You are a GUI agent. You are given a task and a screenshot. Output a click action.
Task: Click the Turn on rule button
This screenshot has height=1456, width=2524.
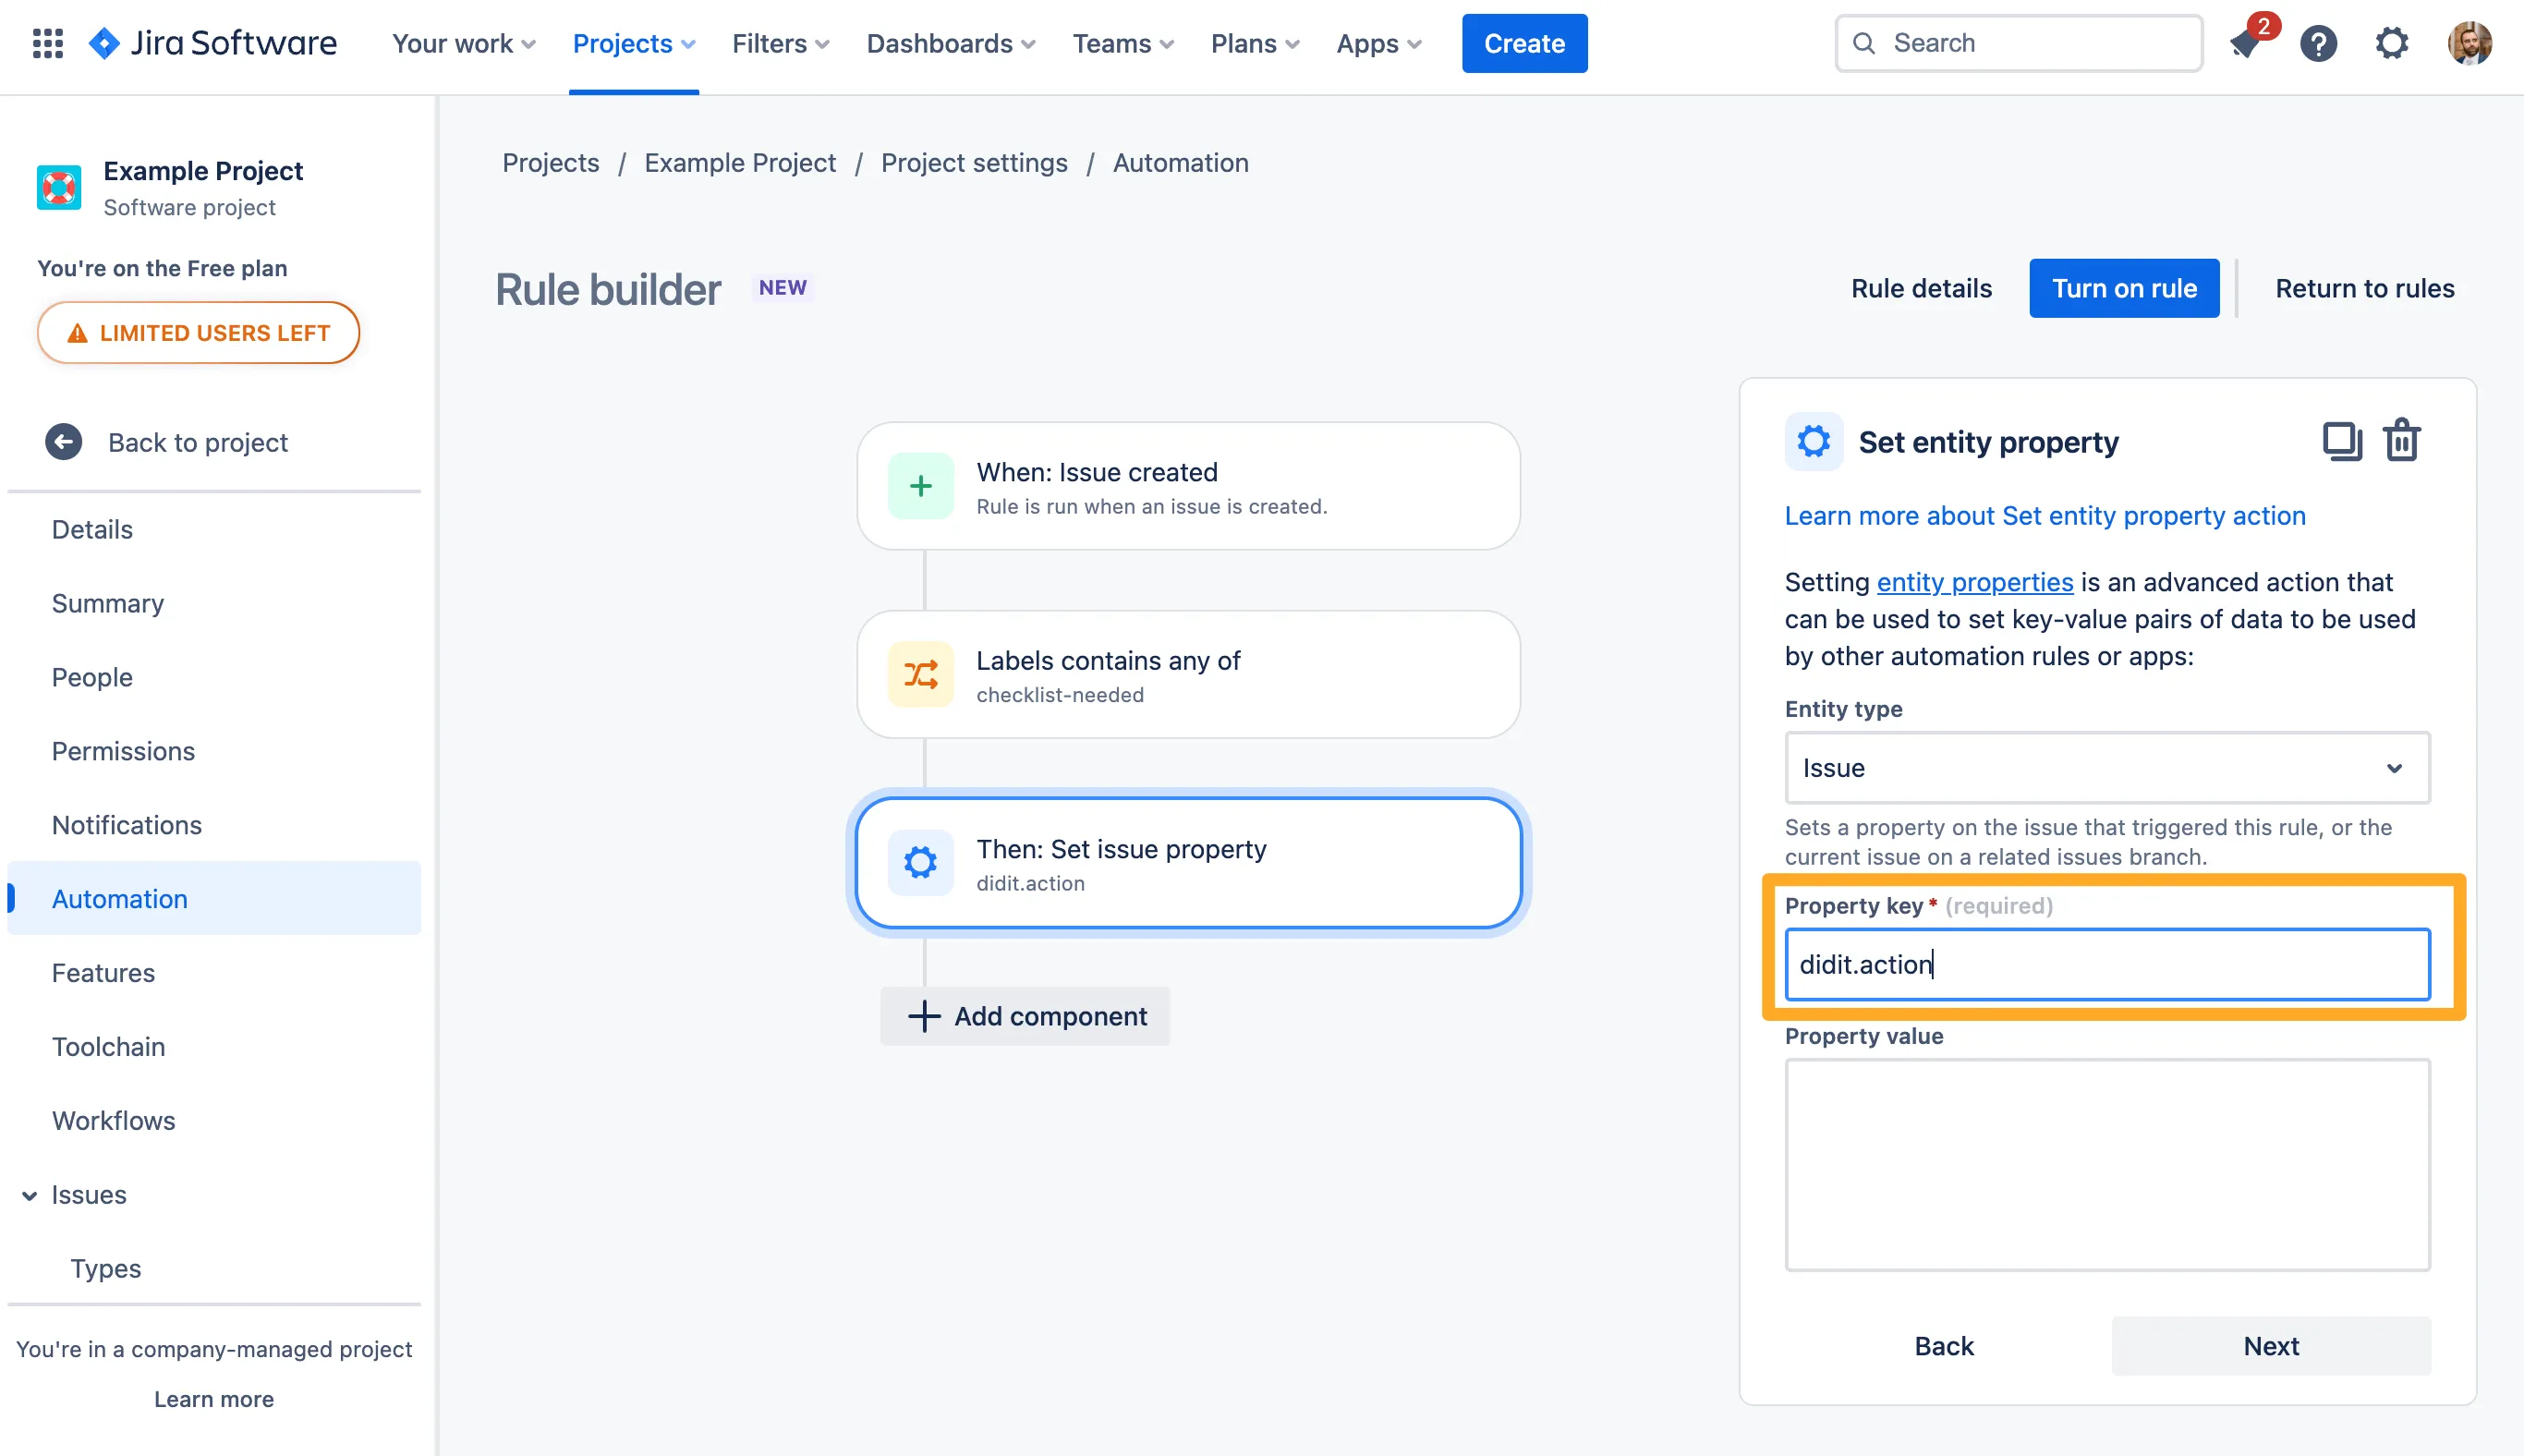click(2123, 288)
